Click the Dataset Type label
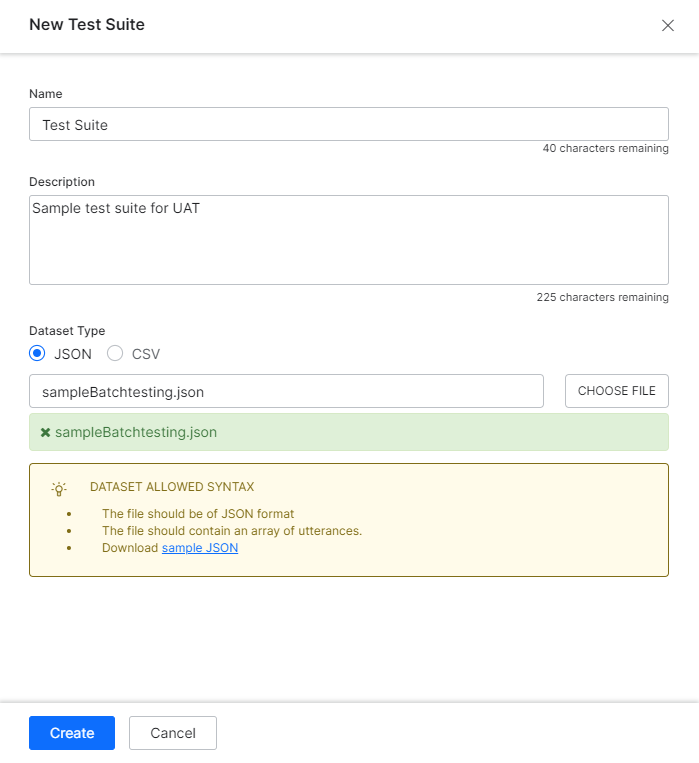Screen dimensions: 699x763 67,331
